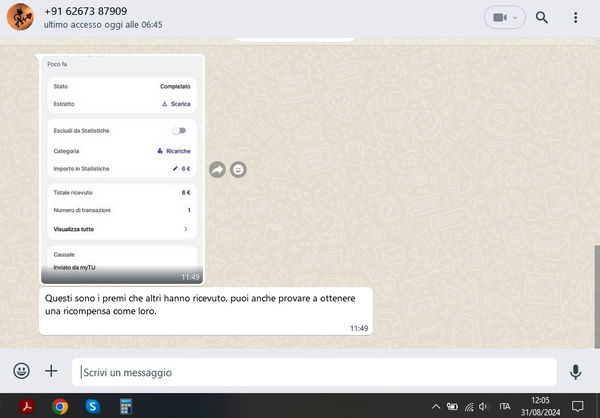Screen dimensions: 600x418
Task: Click the battery status tray icon
Action: coord(452,407)
